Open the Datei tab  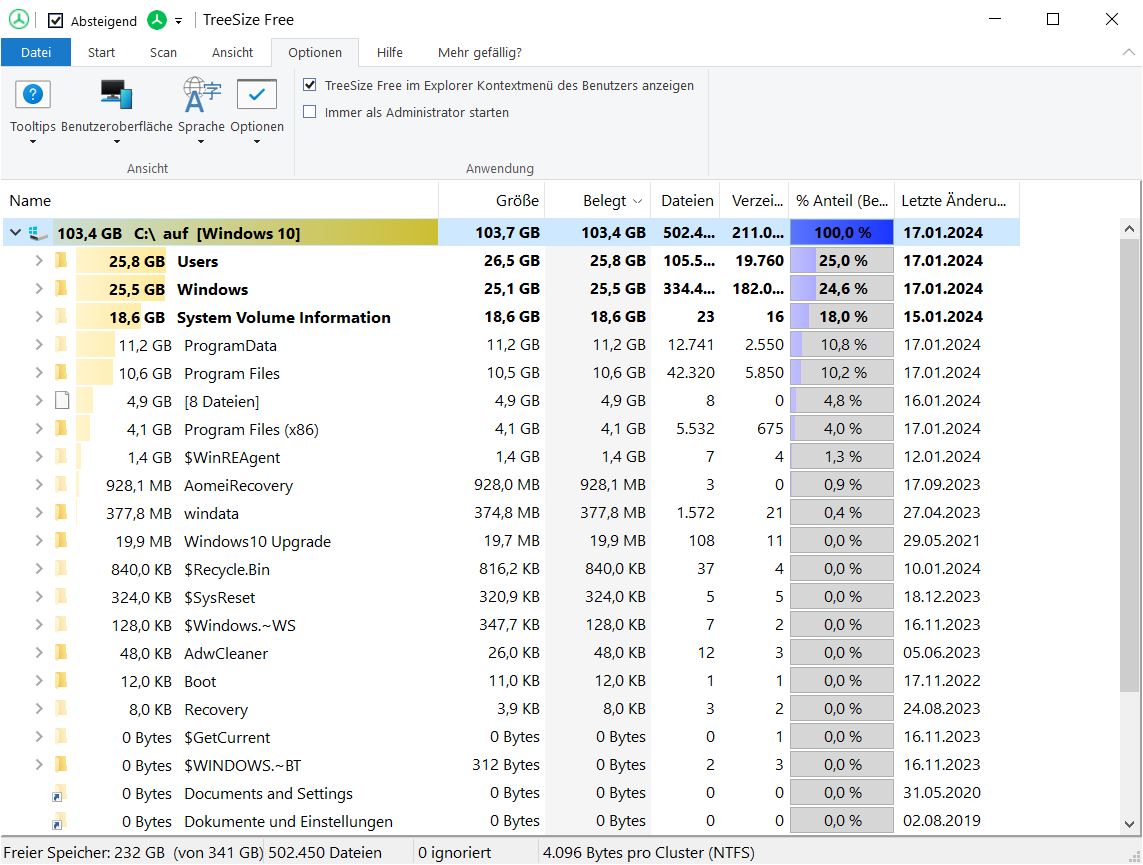tap(36, 52)
